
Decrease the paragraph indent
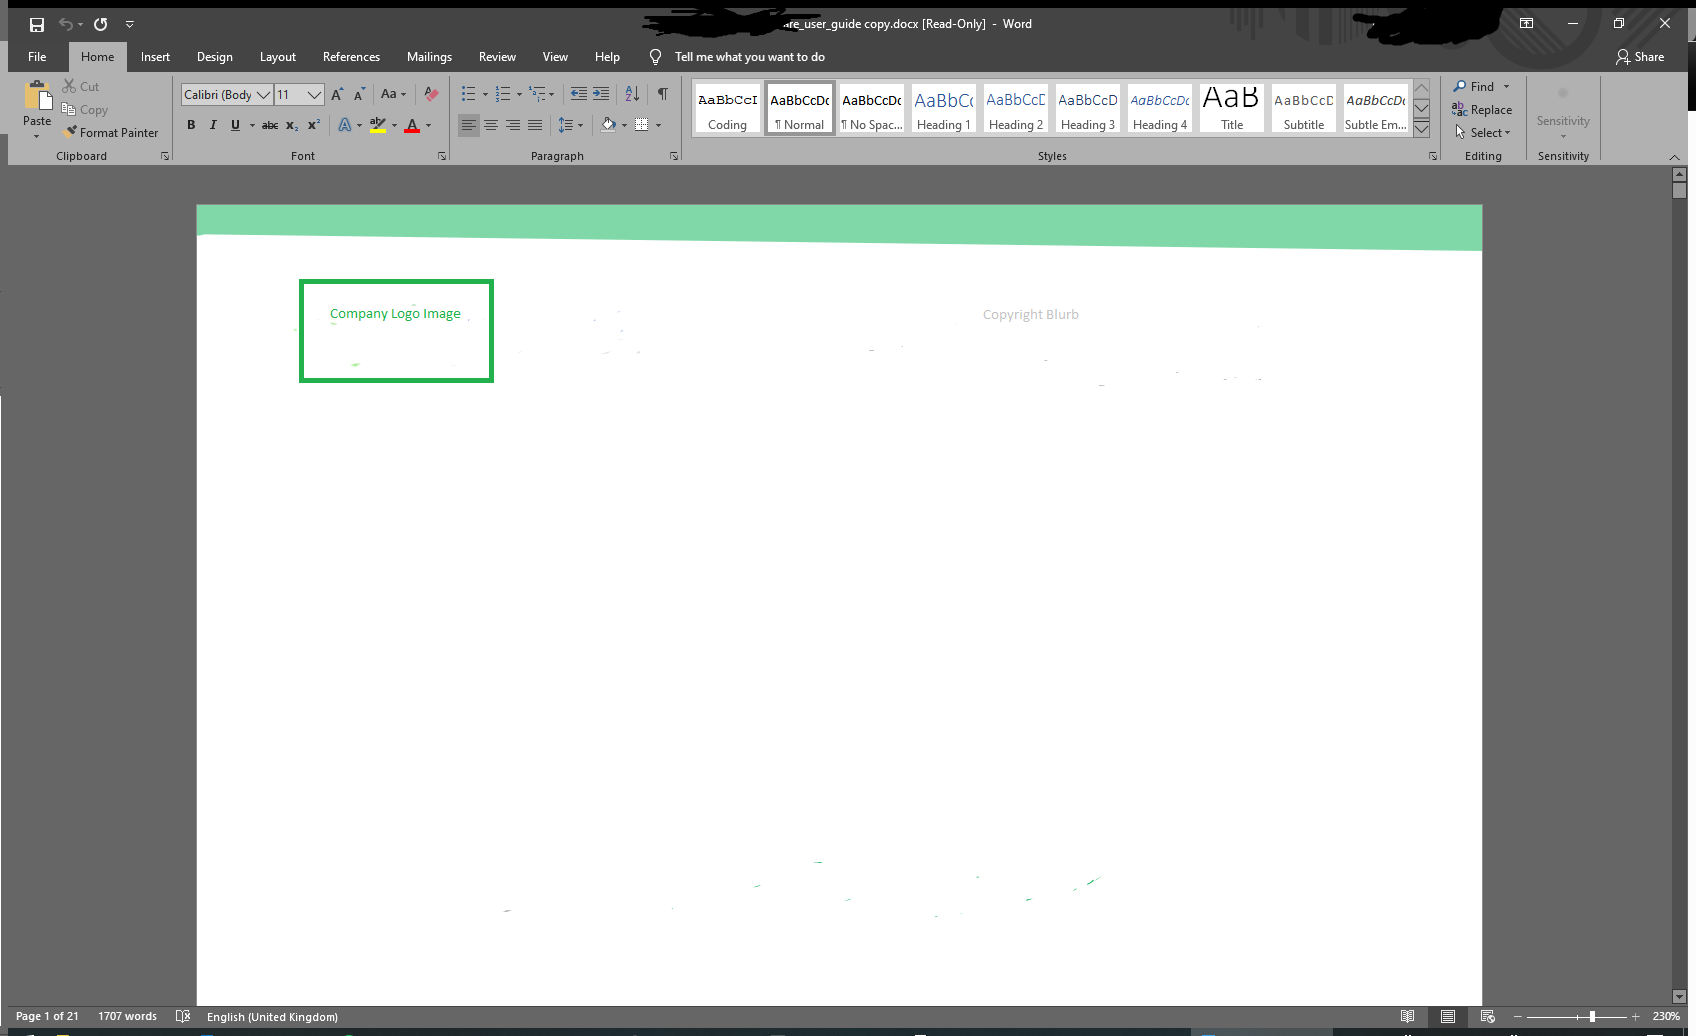[579, 94]
